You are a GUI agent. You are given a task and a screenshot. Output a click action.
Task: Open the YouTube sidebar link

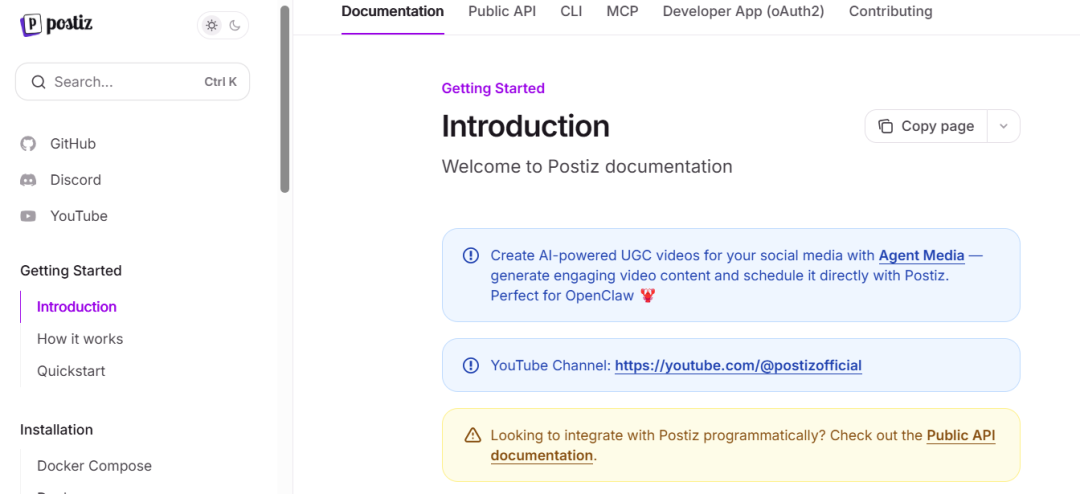pyautogui.click(x=78, y=216)
